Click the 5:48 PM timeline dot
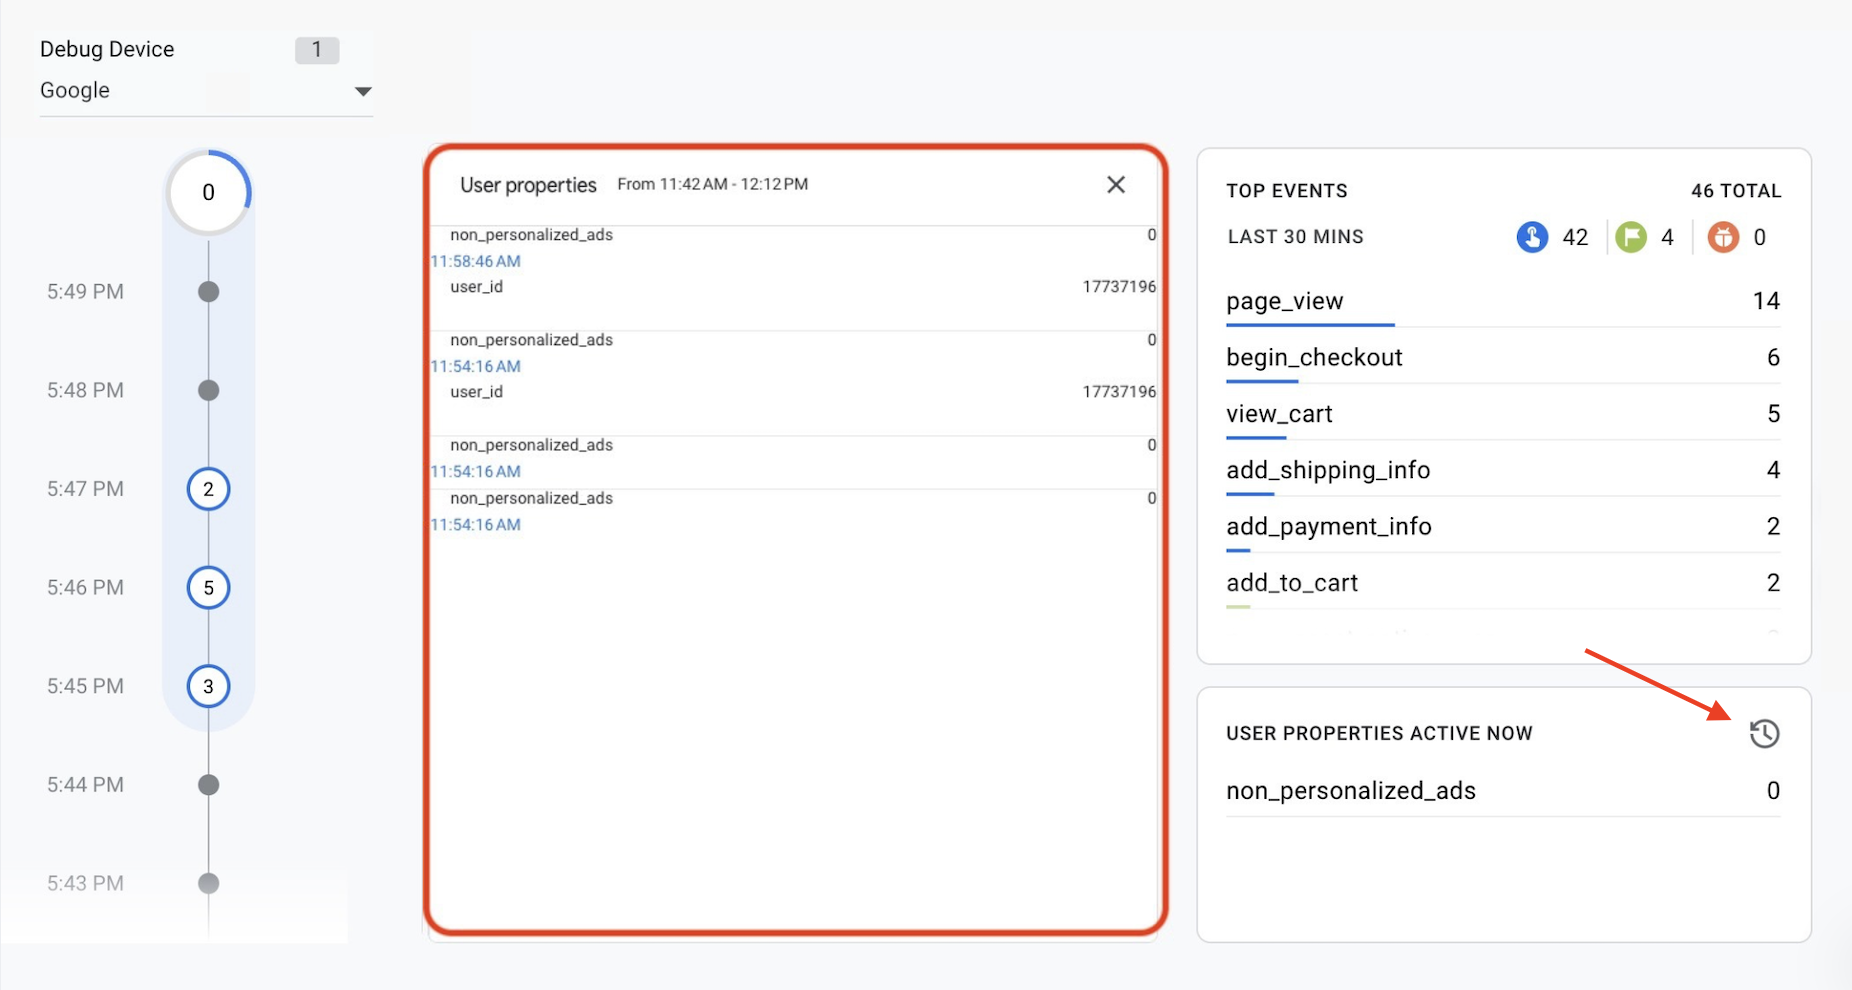This screenshot has height=990, width=1852. tap(208, 390)
